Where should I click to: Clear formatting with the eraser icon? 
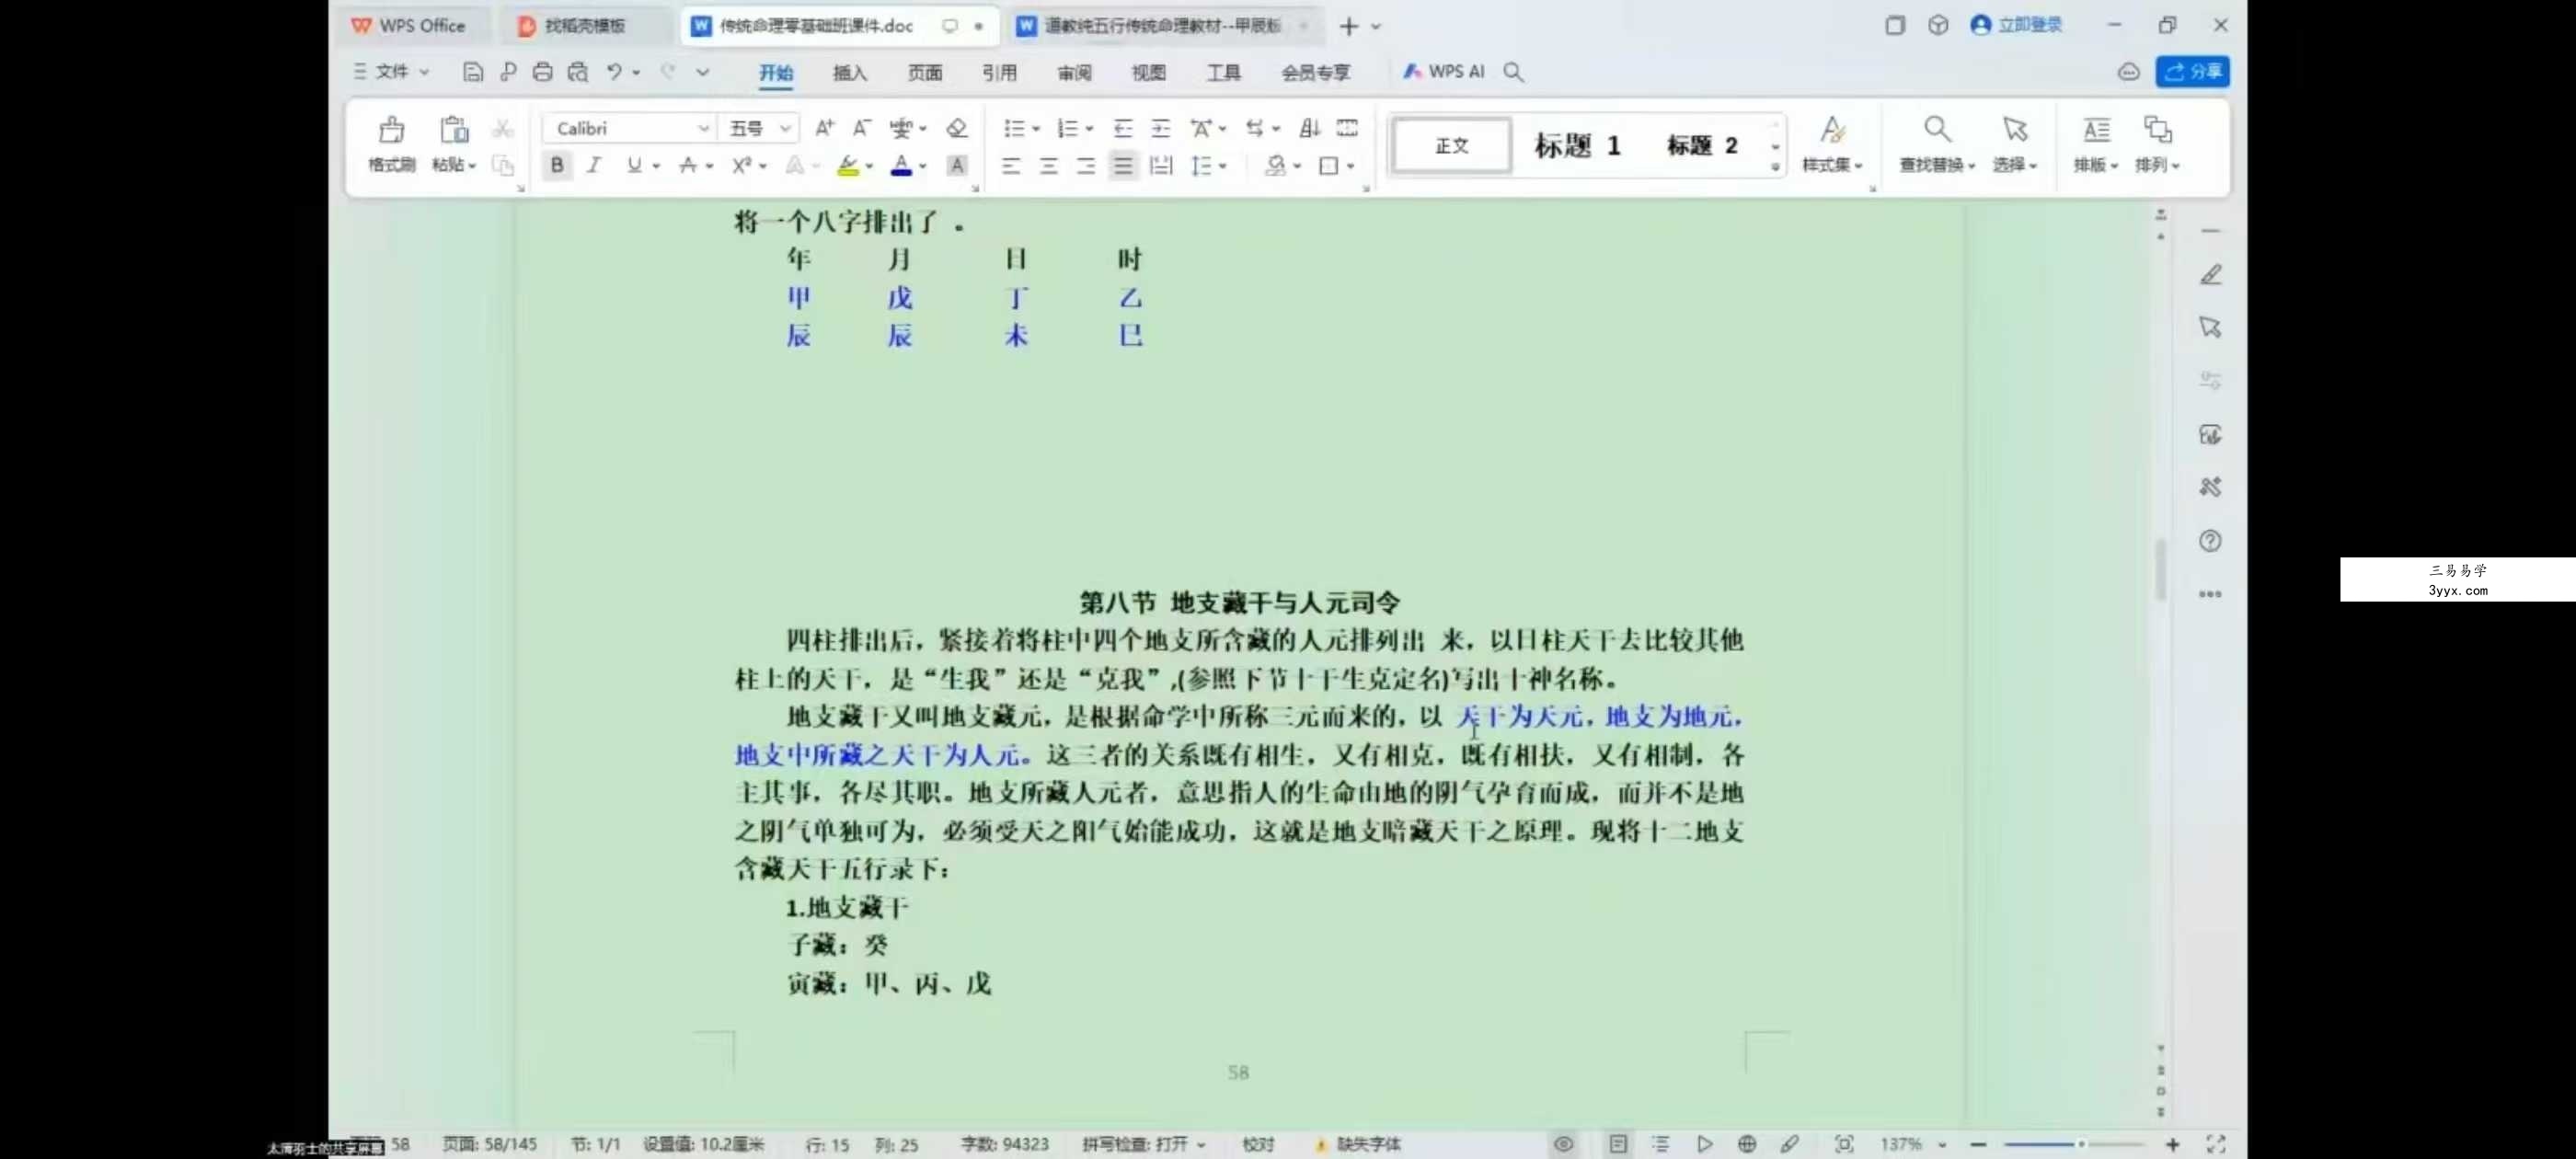tap(957, 128)
